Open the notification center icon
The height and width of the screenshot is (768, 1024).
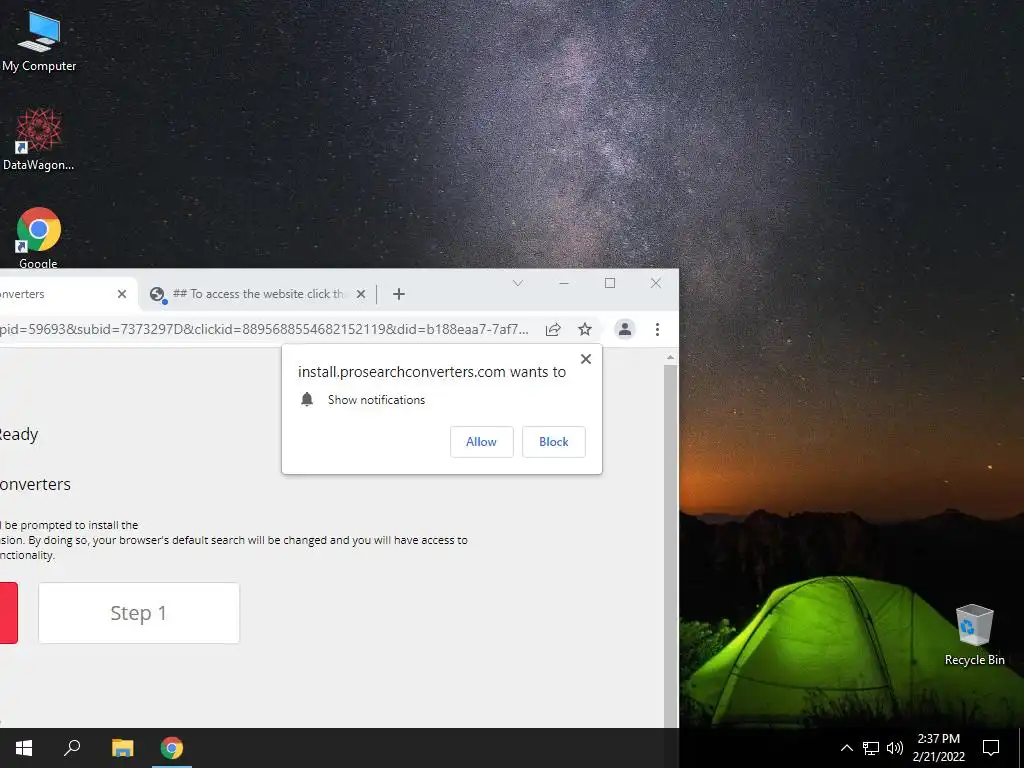[991, 748]
